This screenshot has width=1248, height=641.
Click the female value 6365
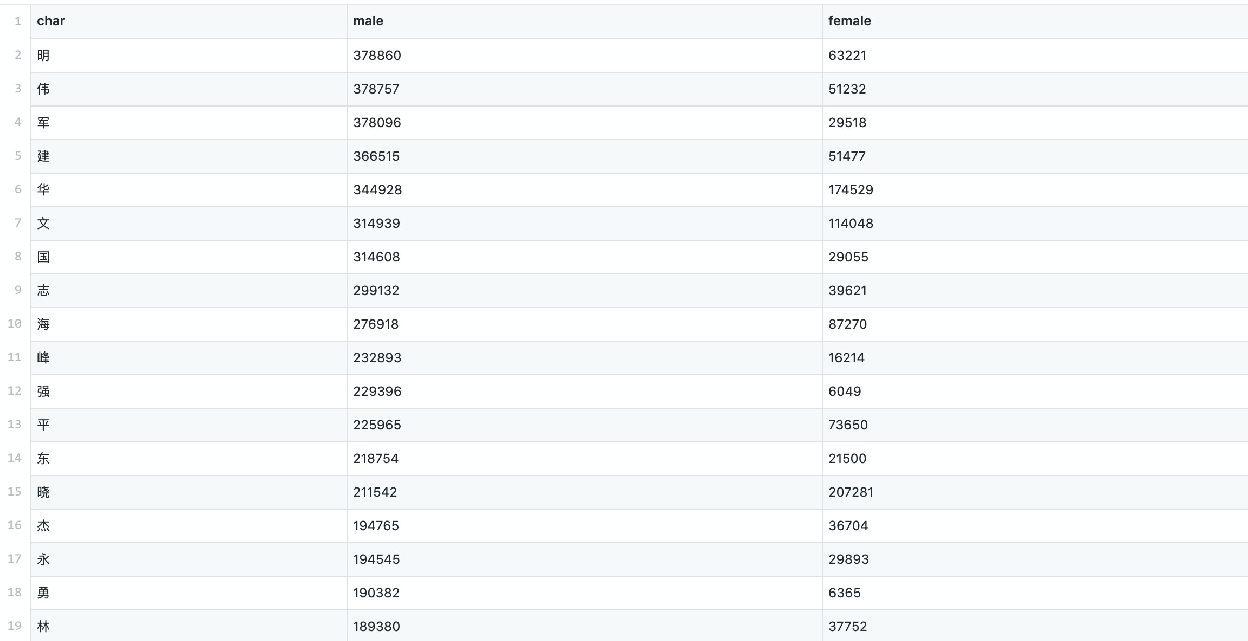click(844, 593)
